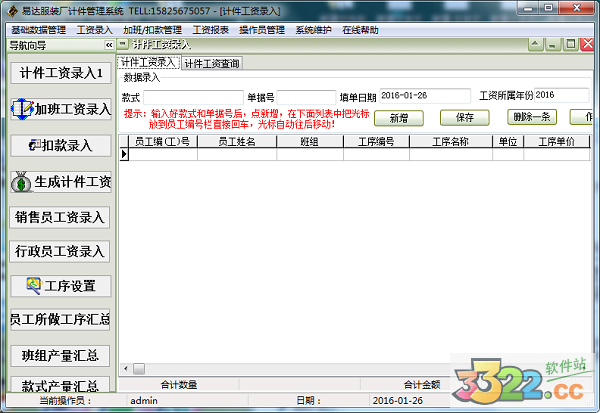Image resolution: width=600 pixels, height=413 pixels.
Task: Click the inner window up arrow button
Action: coord(536,45)
